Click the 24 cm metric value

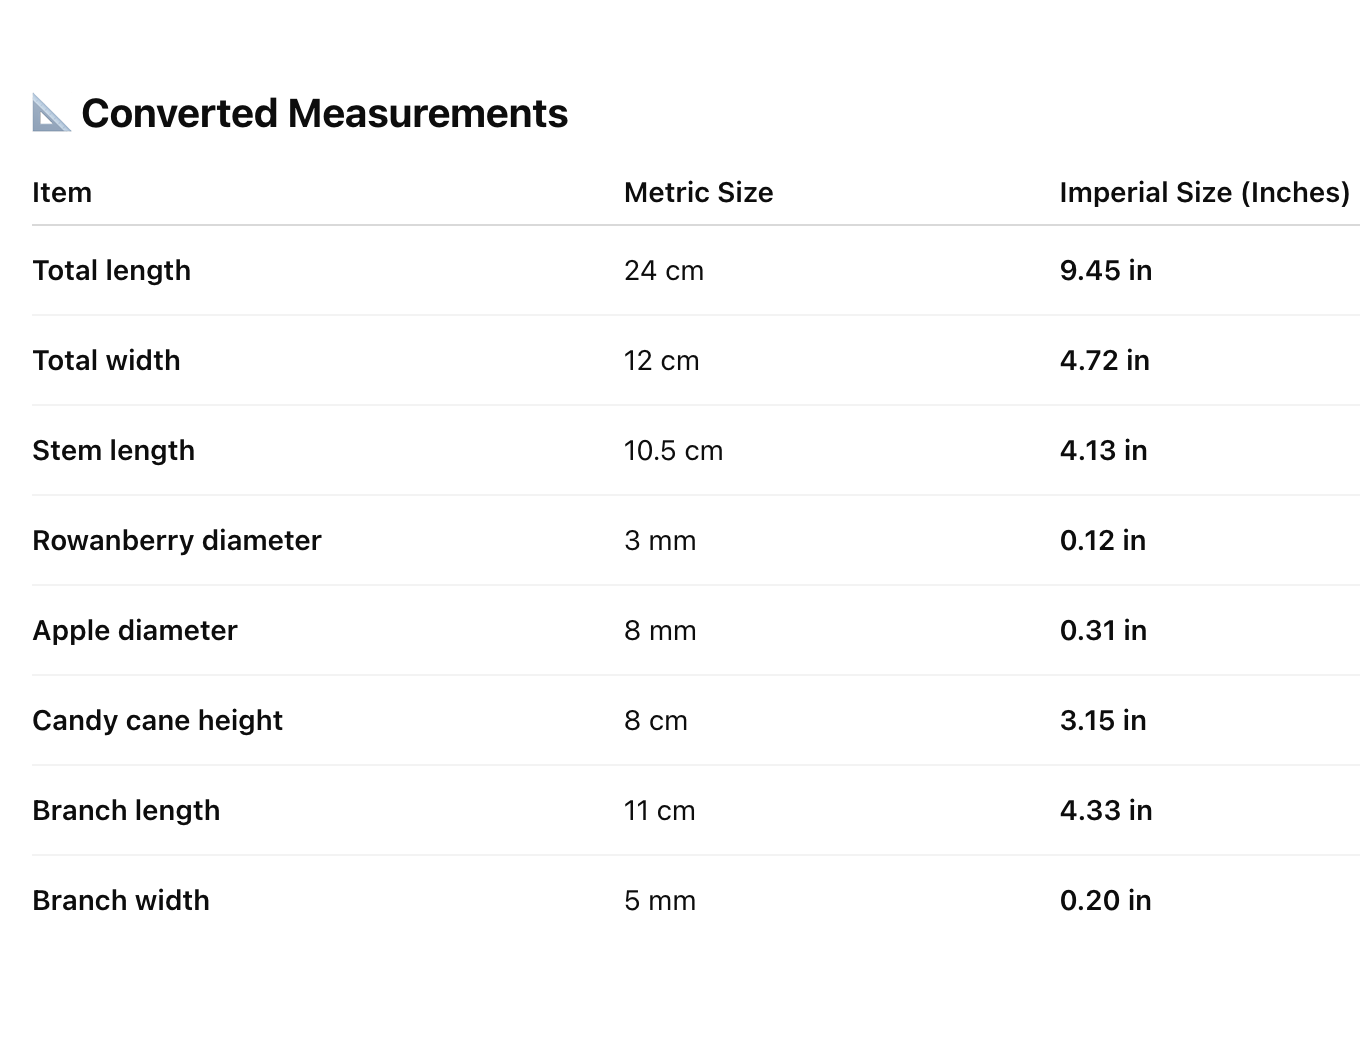pos(664,270)
